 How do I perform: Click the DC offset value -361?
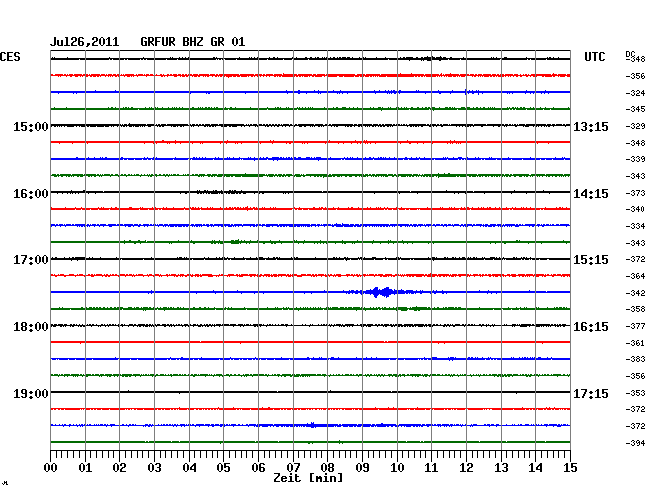click(635, 343)
